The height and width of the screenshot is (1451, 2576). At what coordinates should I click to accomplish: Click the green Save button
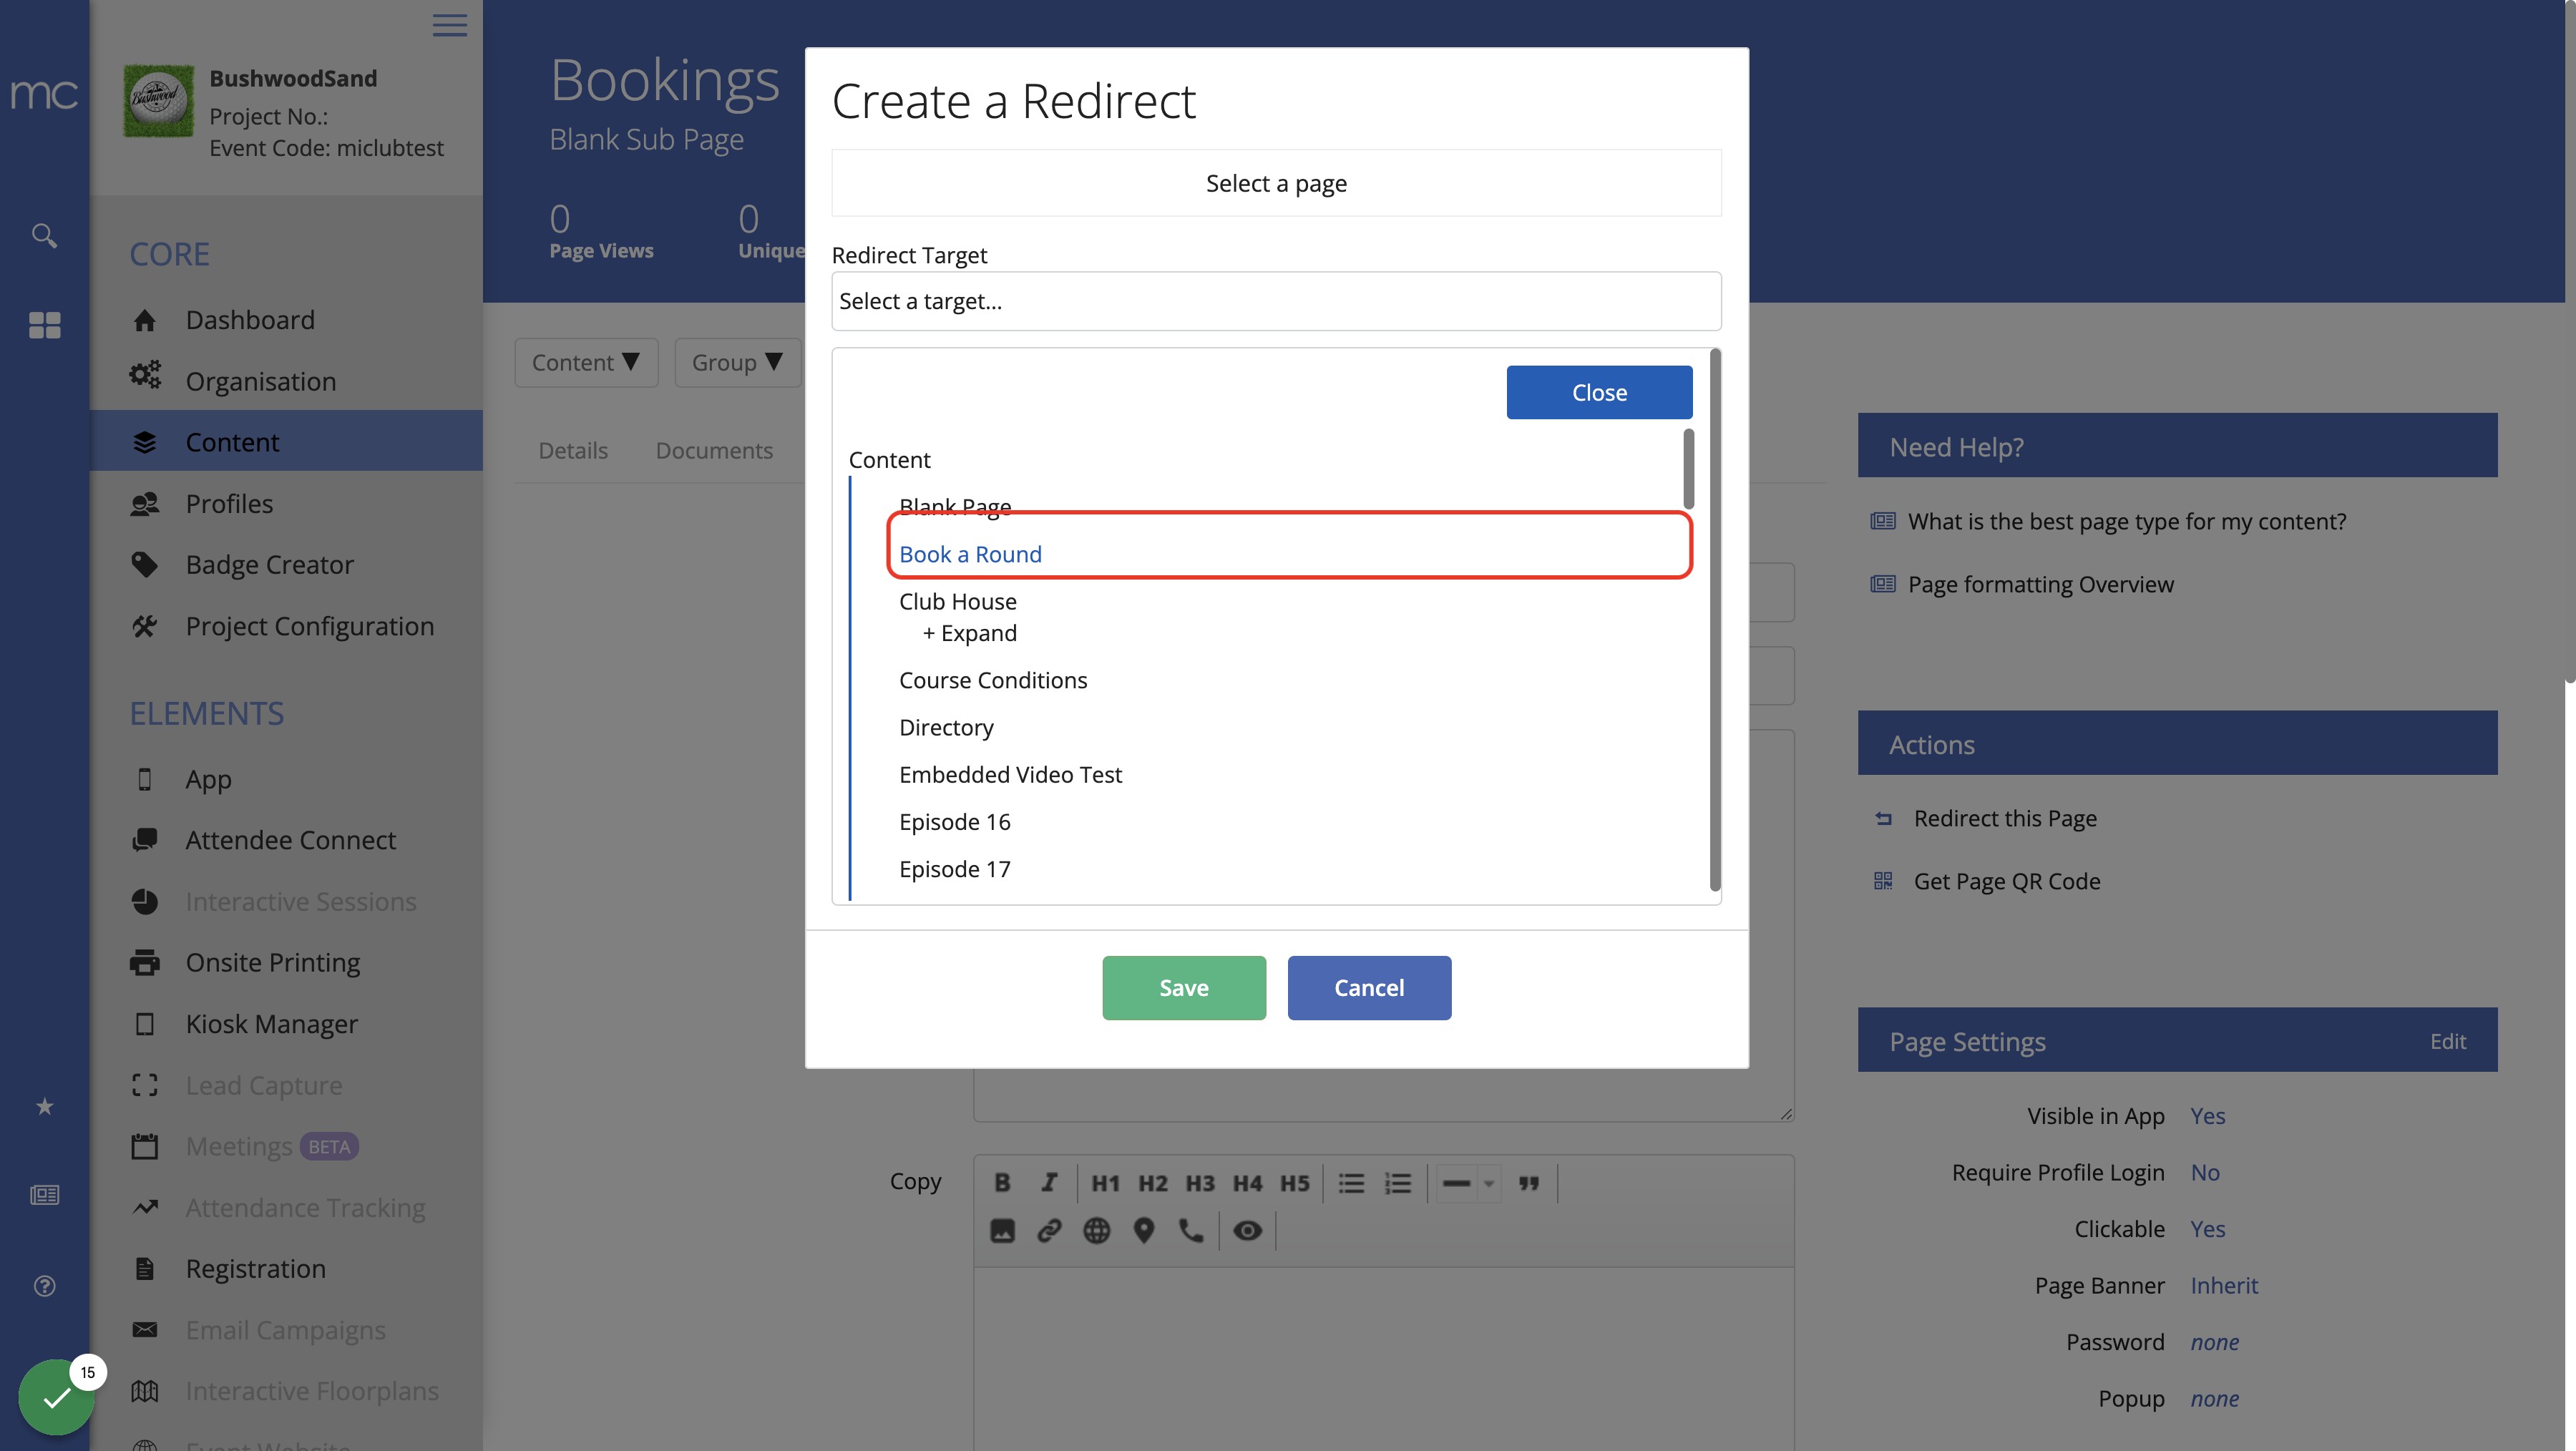point(1184,987)
